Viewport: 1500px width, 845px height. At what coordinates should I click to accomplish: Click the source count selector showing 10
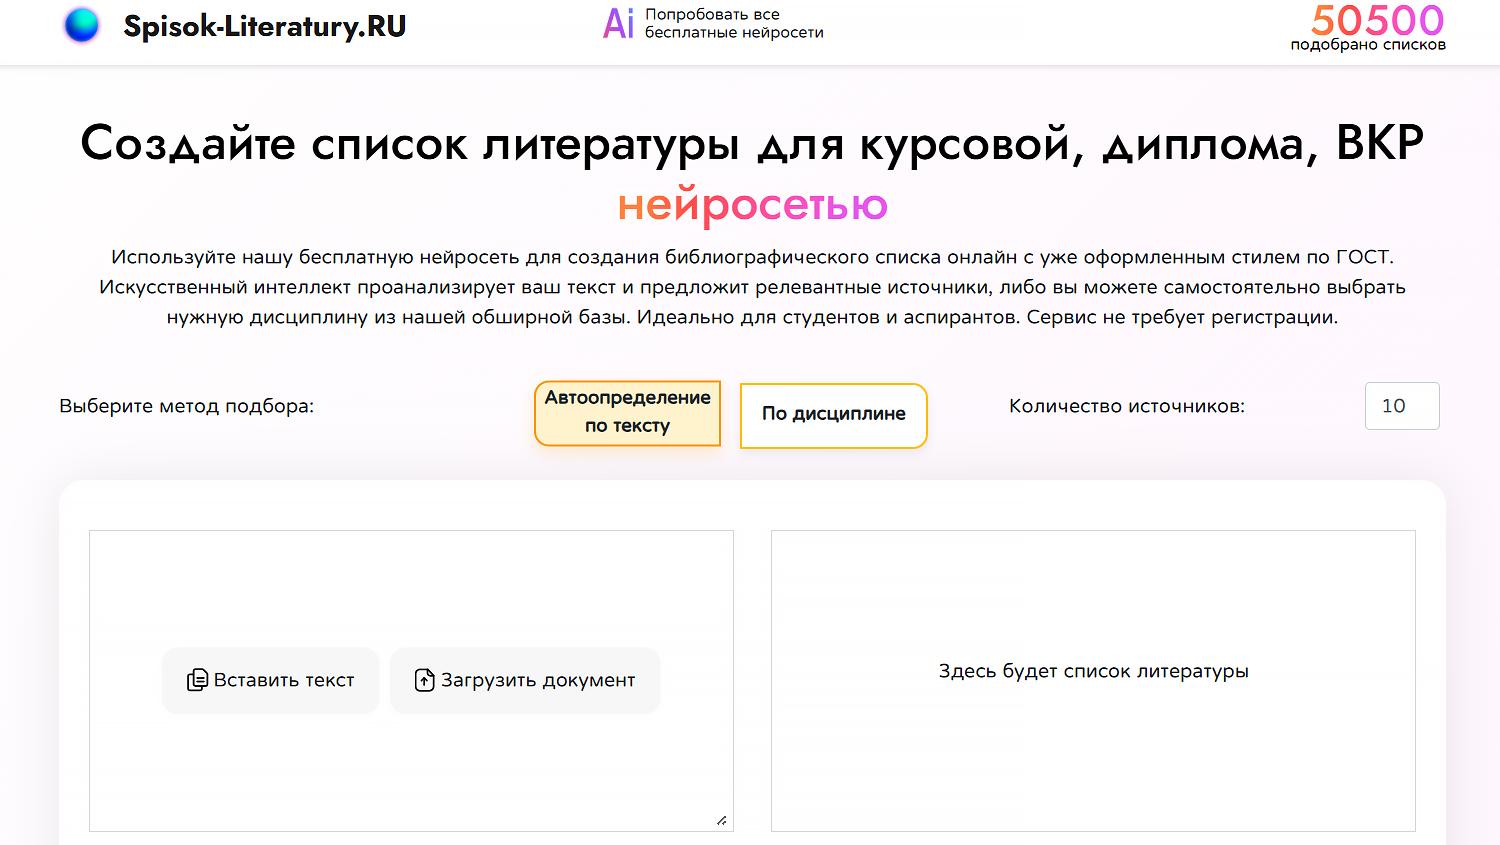[1402, 406]
